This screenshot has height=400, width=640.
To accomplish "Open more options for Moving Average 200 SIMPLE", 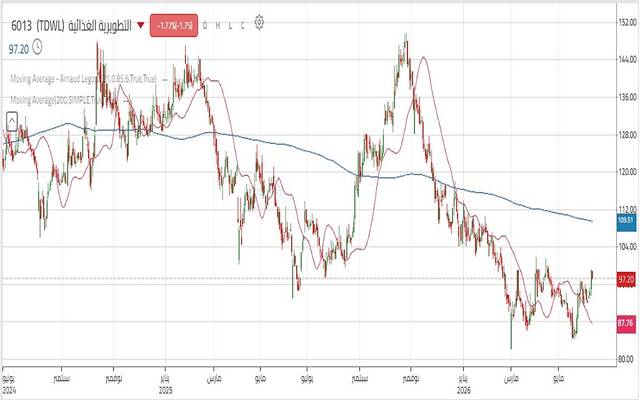I will coord(127,100).
